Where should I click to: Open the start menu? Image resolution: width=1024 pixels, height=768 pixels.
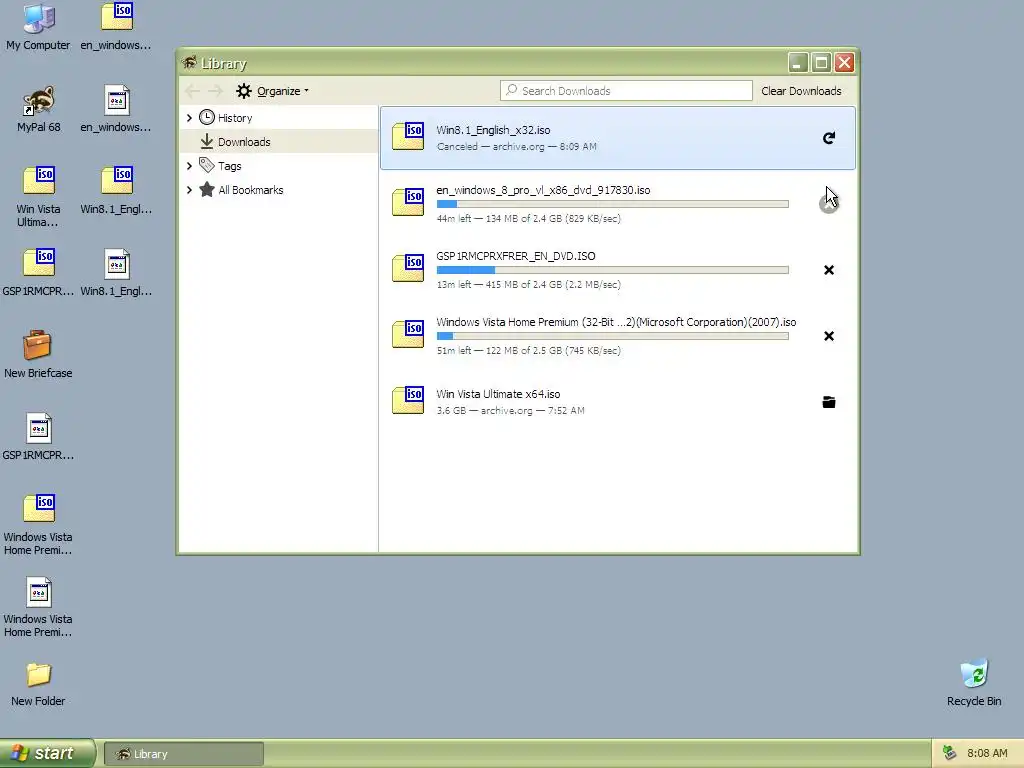pos(47,753)
